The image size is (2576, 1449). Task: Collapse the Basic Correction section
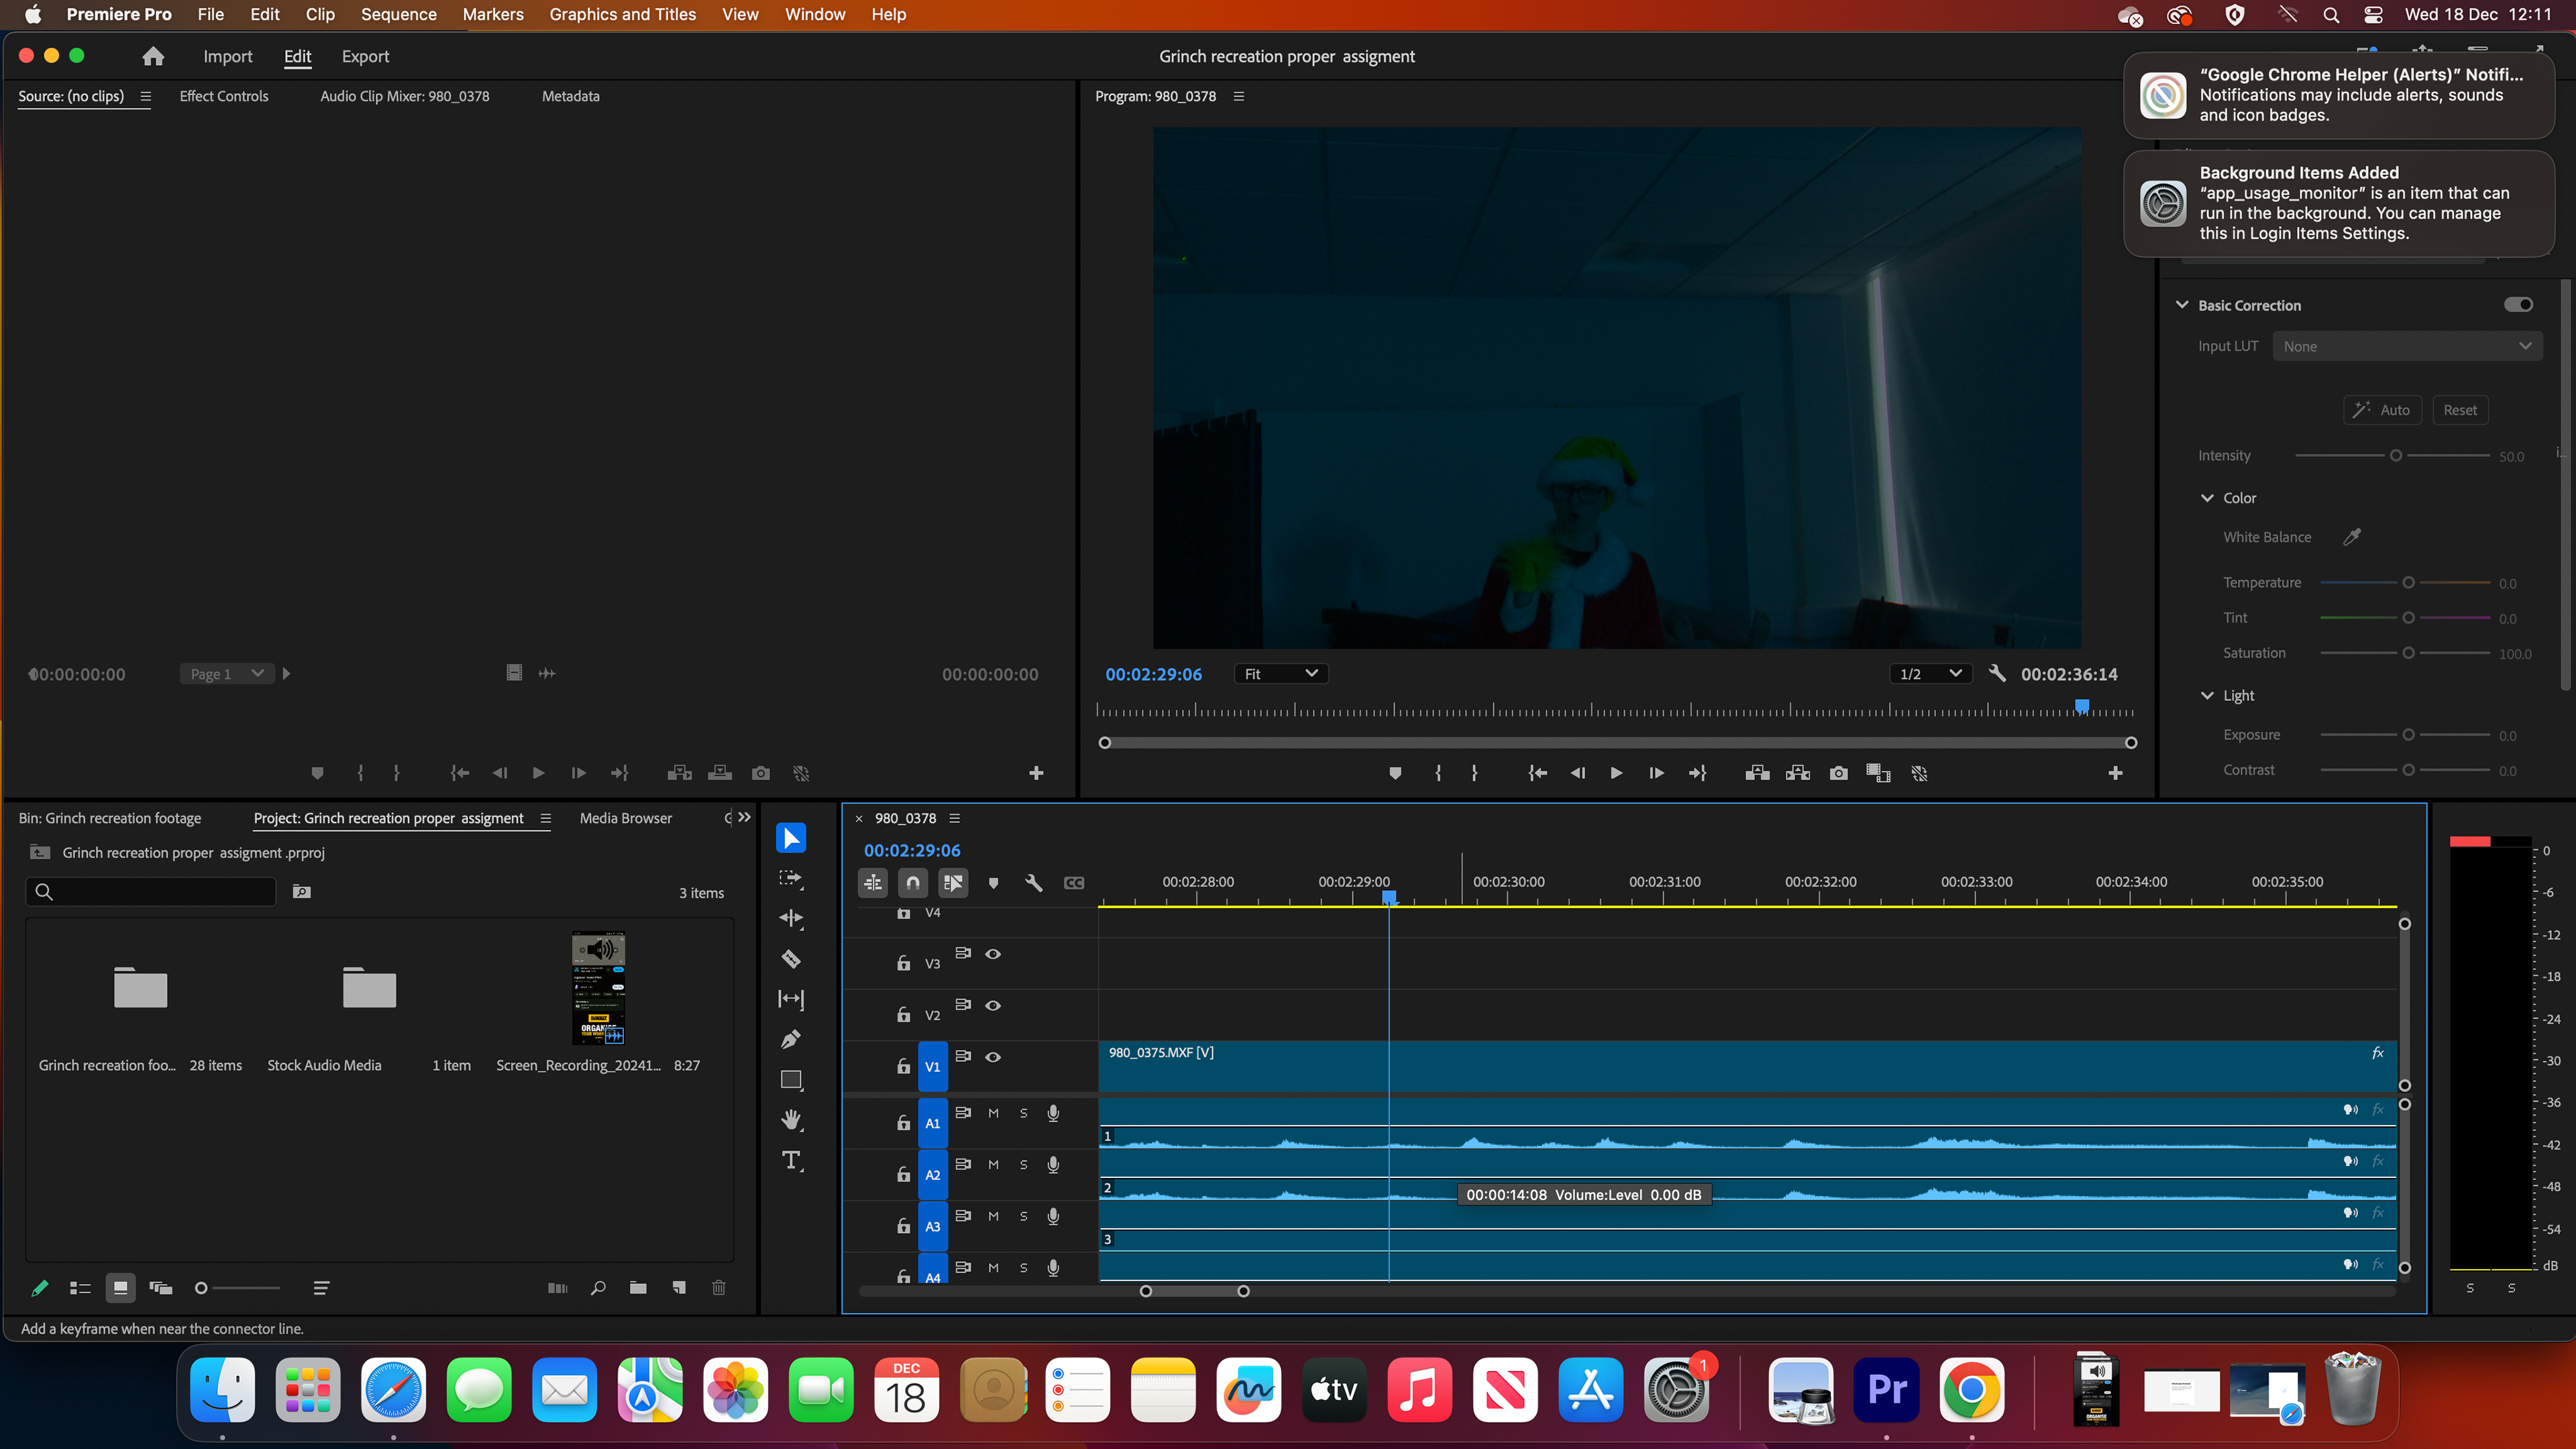tap(2181, 305)
